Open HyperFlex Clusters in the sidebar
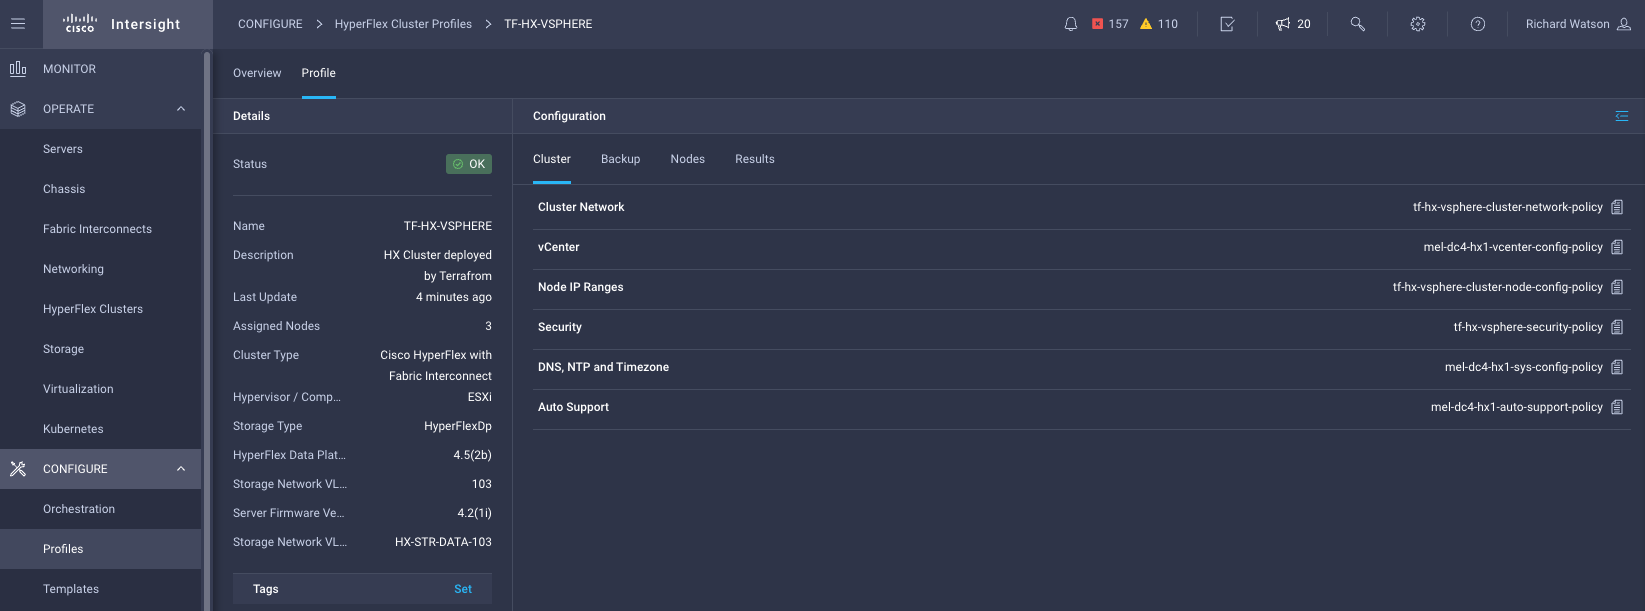Screen dimensions: 1645x611 click(x=100, y=309)
